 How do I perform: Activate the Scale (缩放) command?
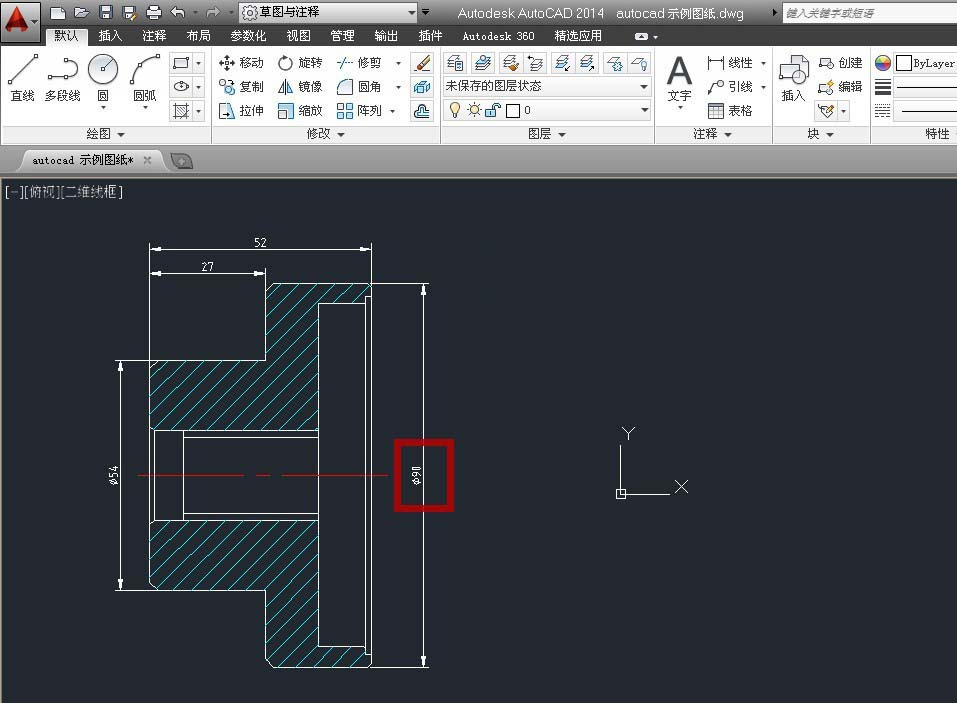(x=300, y=111)
